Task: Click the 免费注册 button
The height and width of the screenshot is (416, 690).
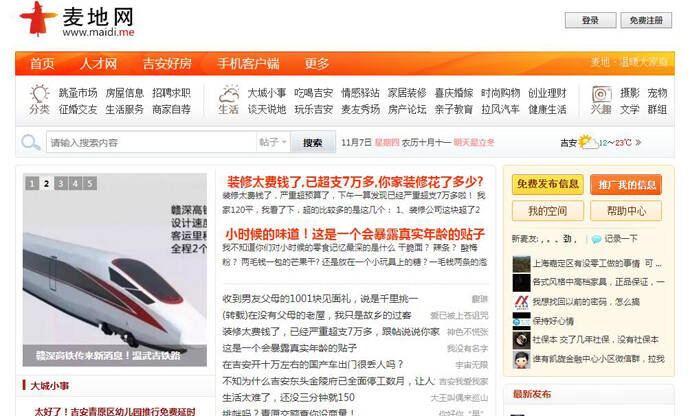Action: 645,20
